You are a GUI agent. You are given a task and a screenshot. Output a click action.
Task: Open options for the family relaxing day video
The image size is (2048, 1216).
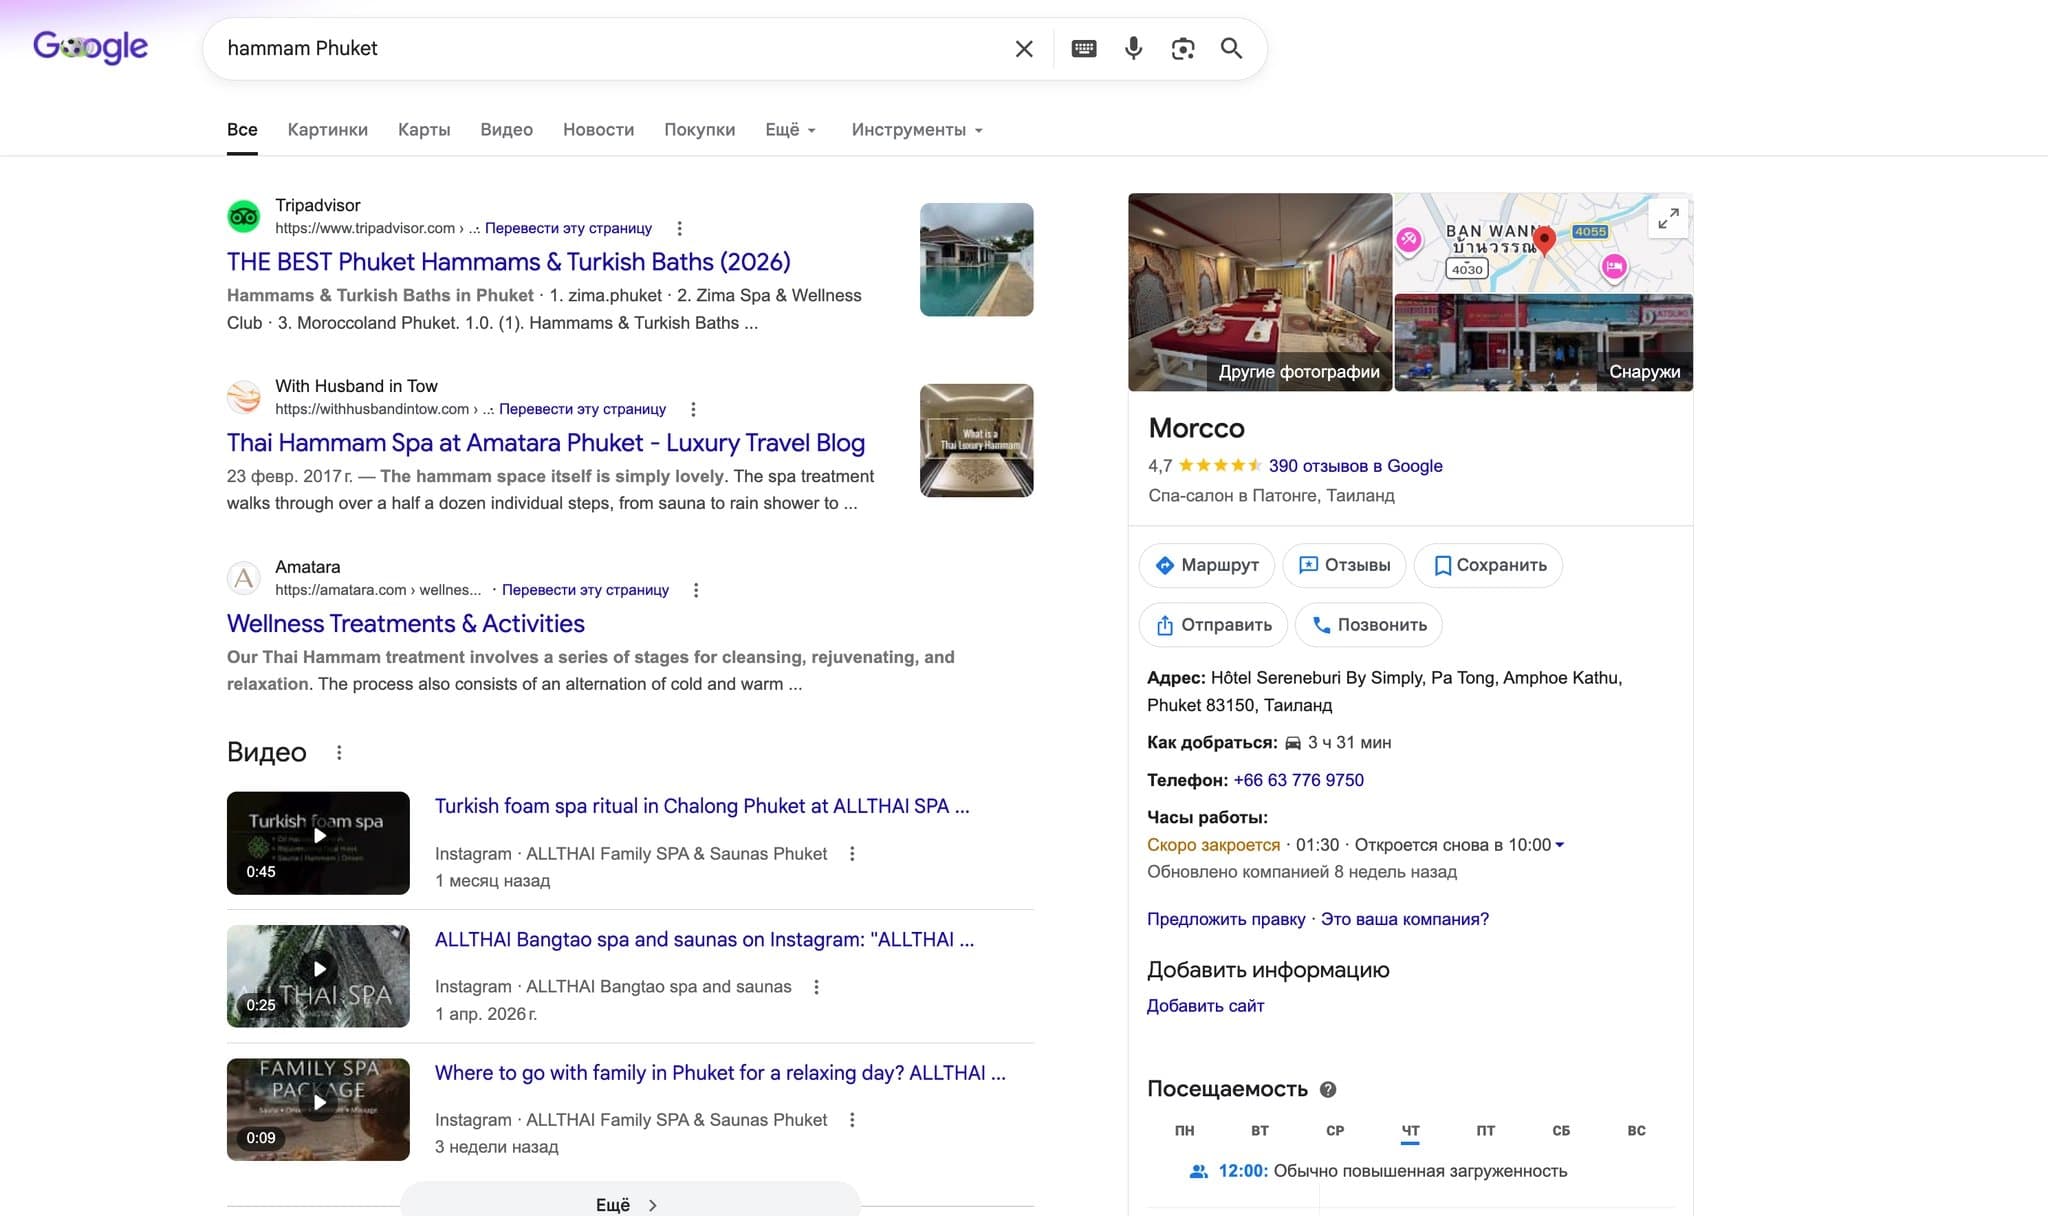(x=852, y=1120)
